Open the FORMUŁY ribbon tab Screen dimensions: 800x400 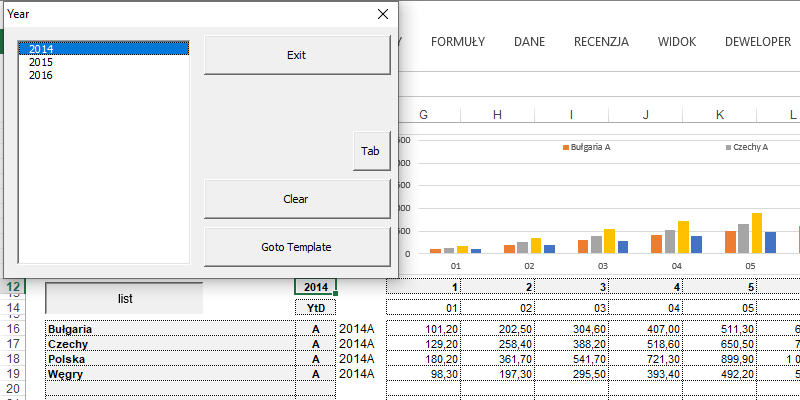(458, 42)
